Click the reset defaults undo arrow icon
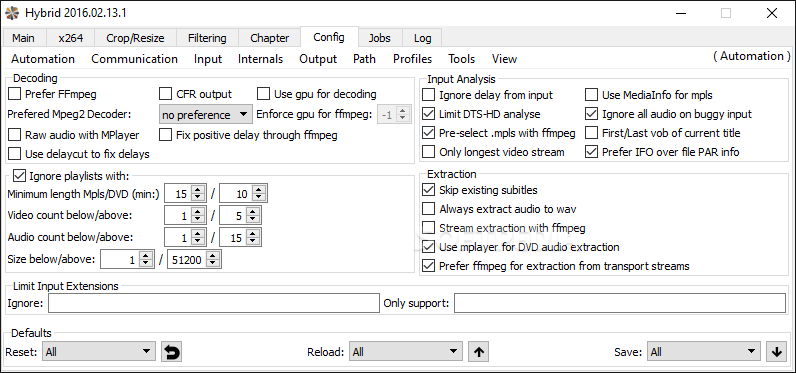This screenshot has height=373, width=796. tap(172, 352)
